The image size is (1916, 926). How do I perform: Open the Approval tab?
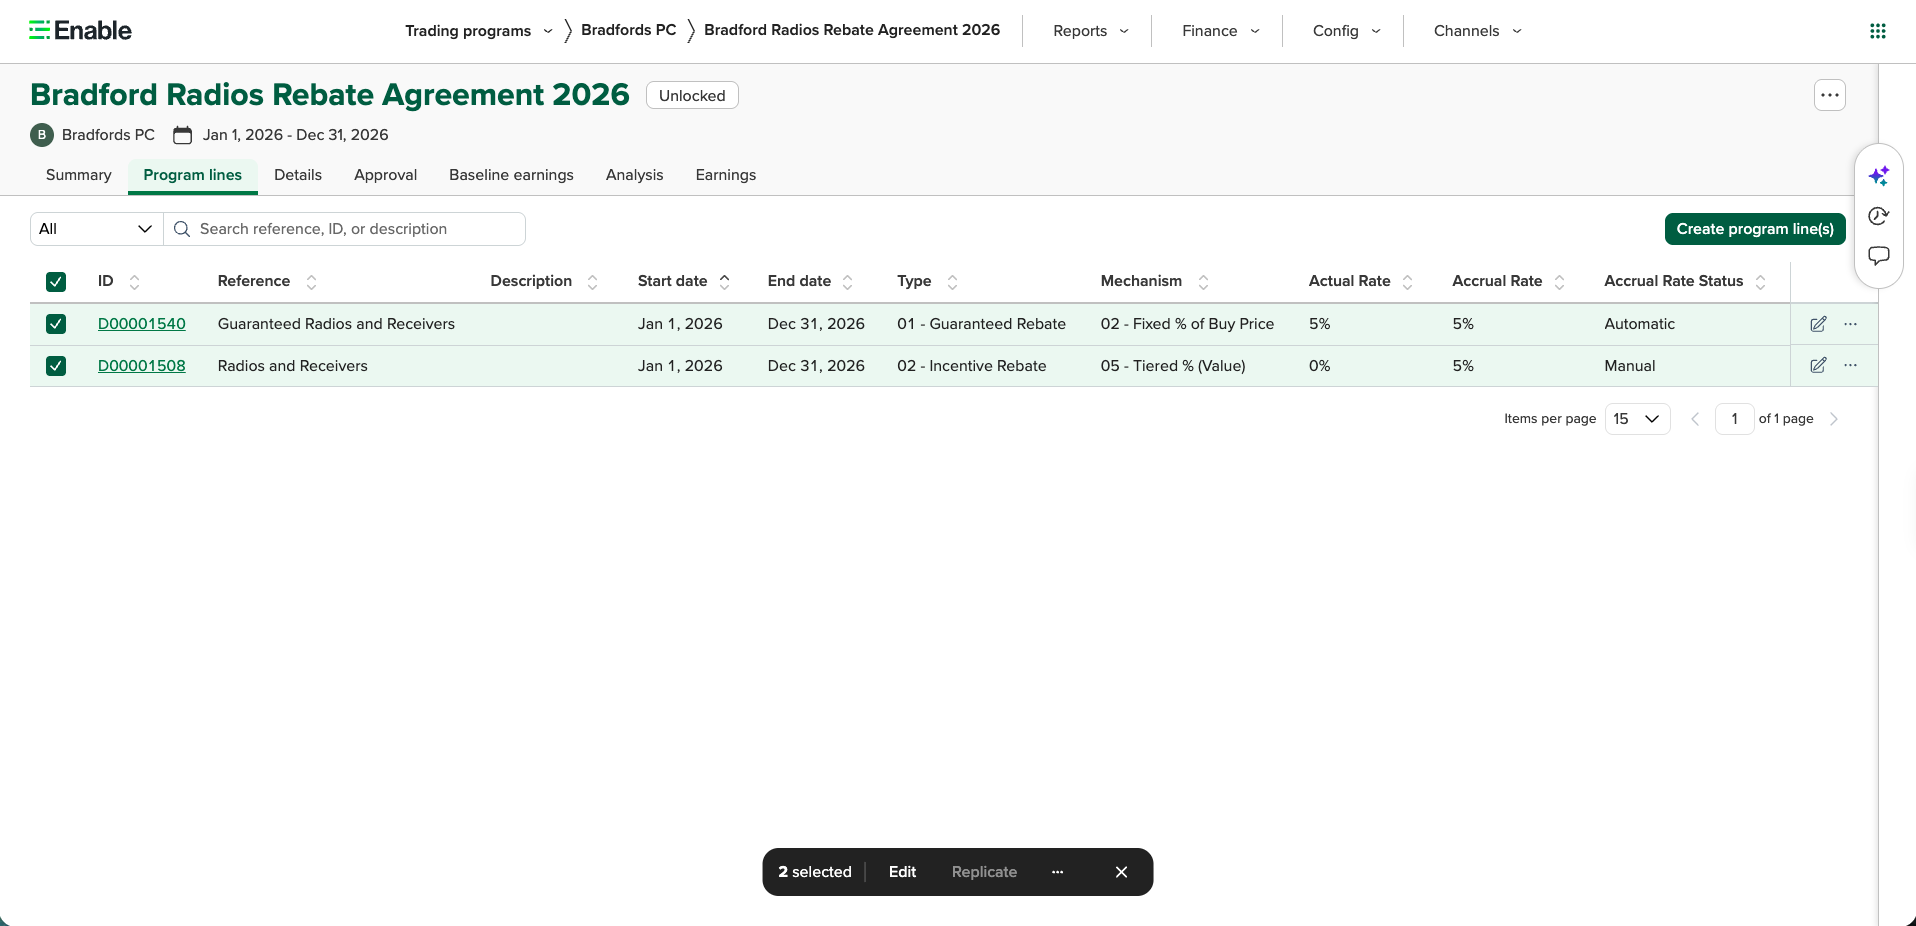tap(385, 175)
